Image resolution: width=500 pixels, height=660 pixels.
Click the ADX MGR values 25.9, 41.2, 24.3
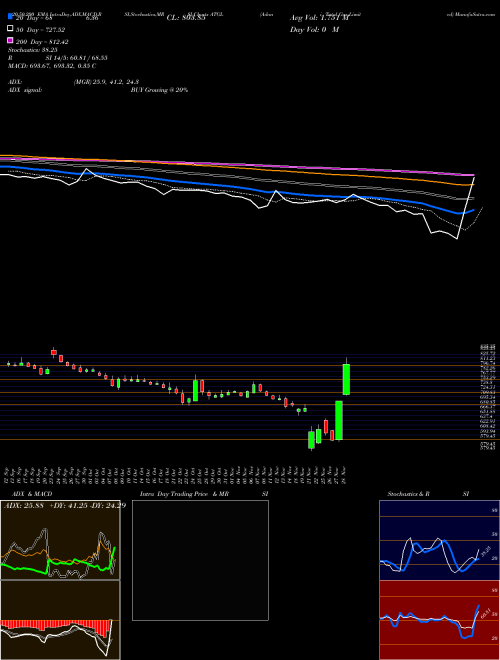pos(106,82)
